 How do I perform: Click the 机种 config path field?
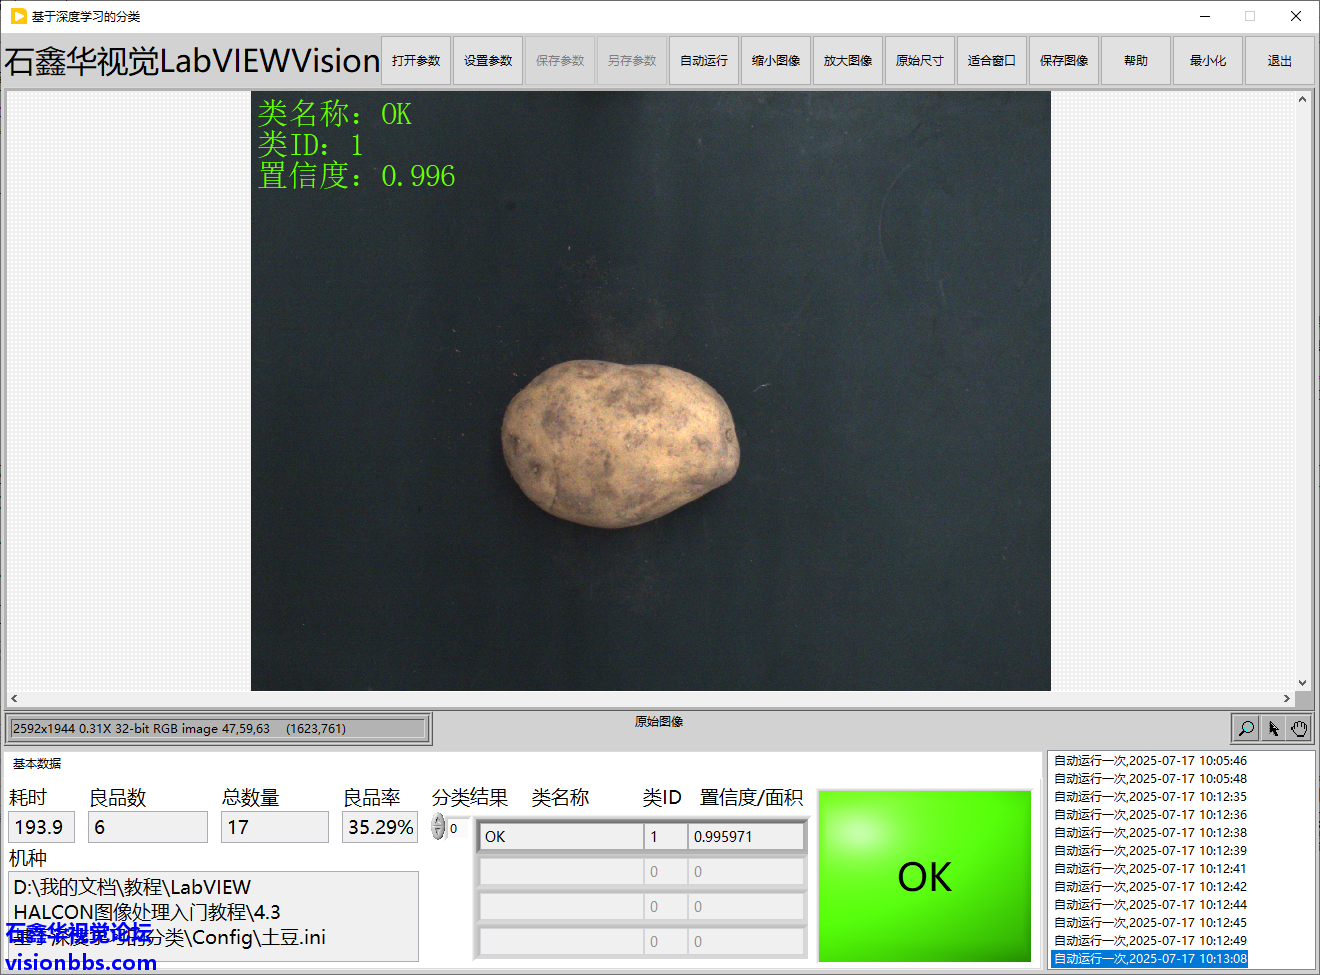point(214,912)
